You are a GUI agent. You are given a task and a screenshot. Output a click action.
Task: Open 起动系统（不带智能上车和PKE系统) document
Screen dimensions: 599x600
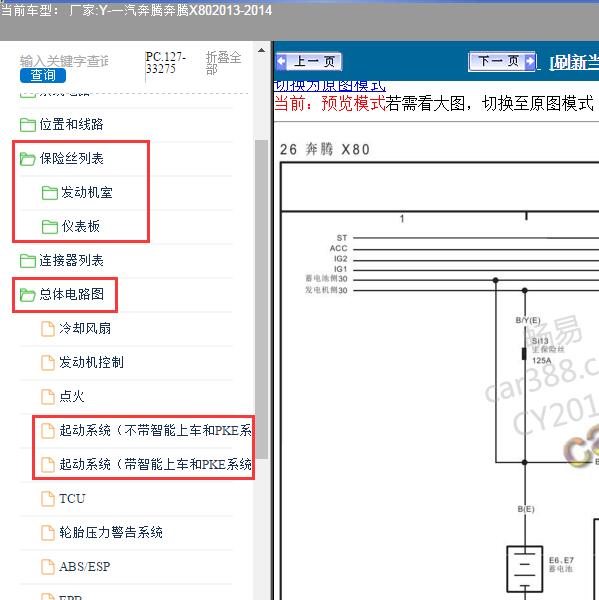(x=155, y=430)
